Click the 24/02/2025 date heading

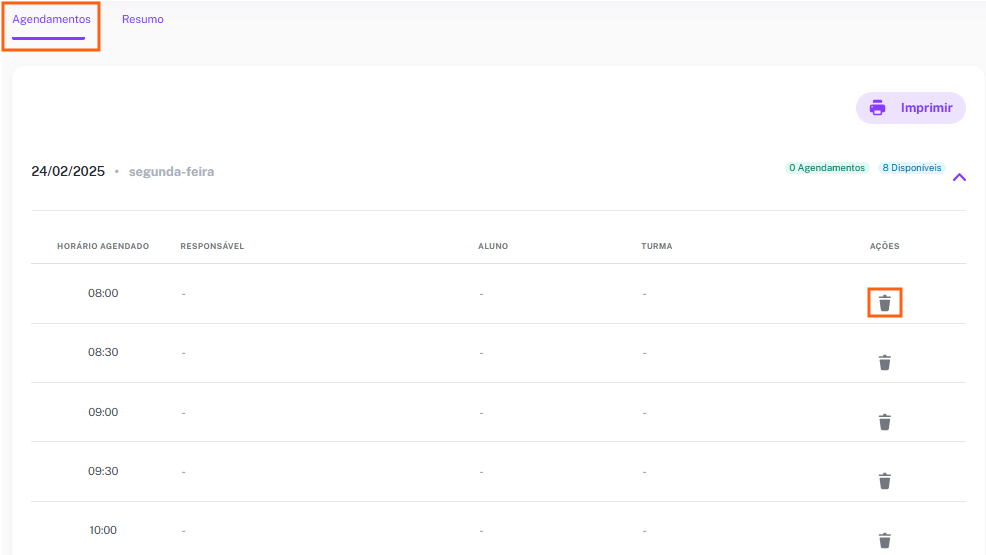[x=68, y=172]
